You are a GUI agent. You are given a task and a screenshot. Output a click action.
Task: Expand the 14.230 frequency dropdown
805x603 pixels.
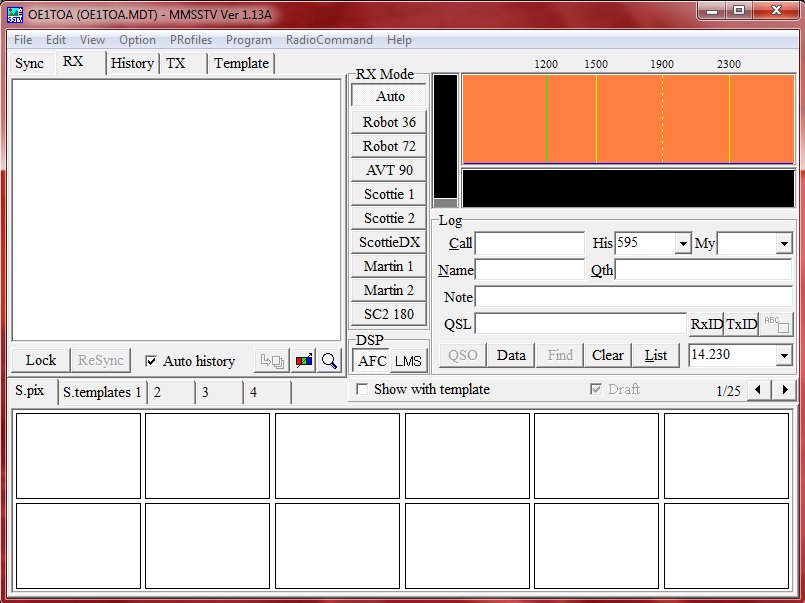[783, 356]
